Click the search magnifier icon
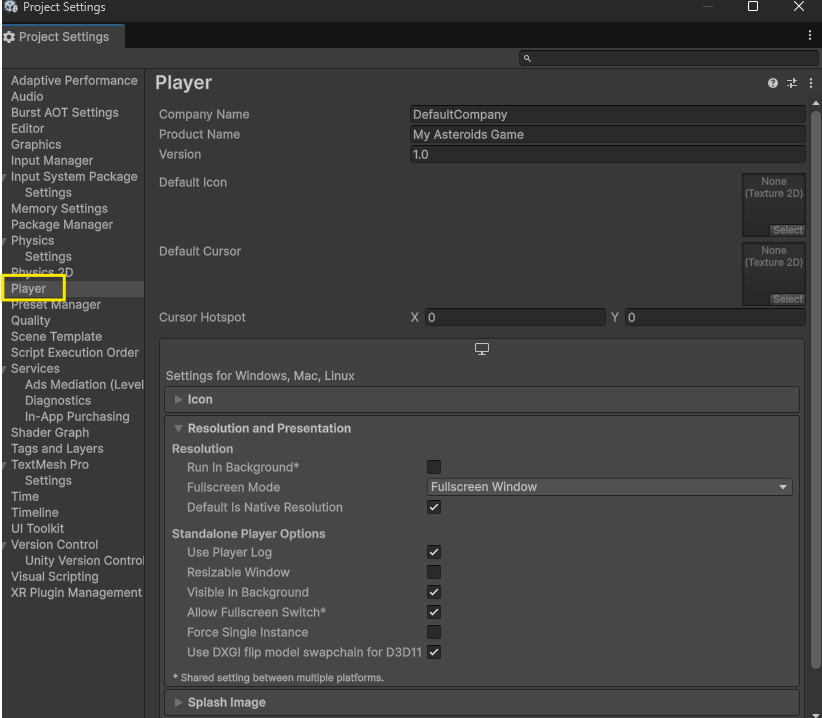The height and width of the screenshot is (718, 822). tap(527, 58)
